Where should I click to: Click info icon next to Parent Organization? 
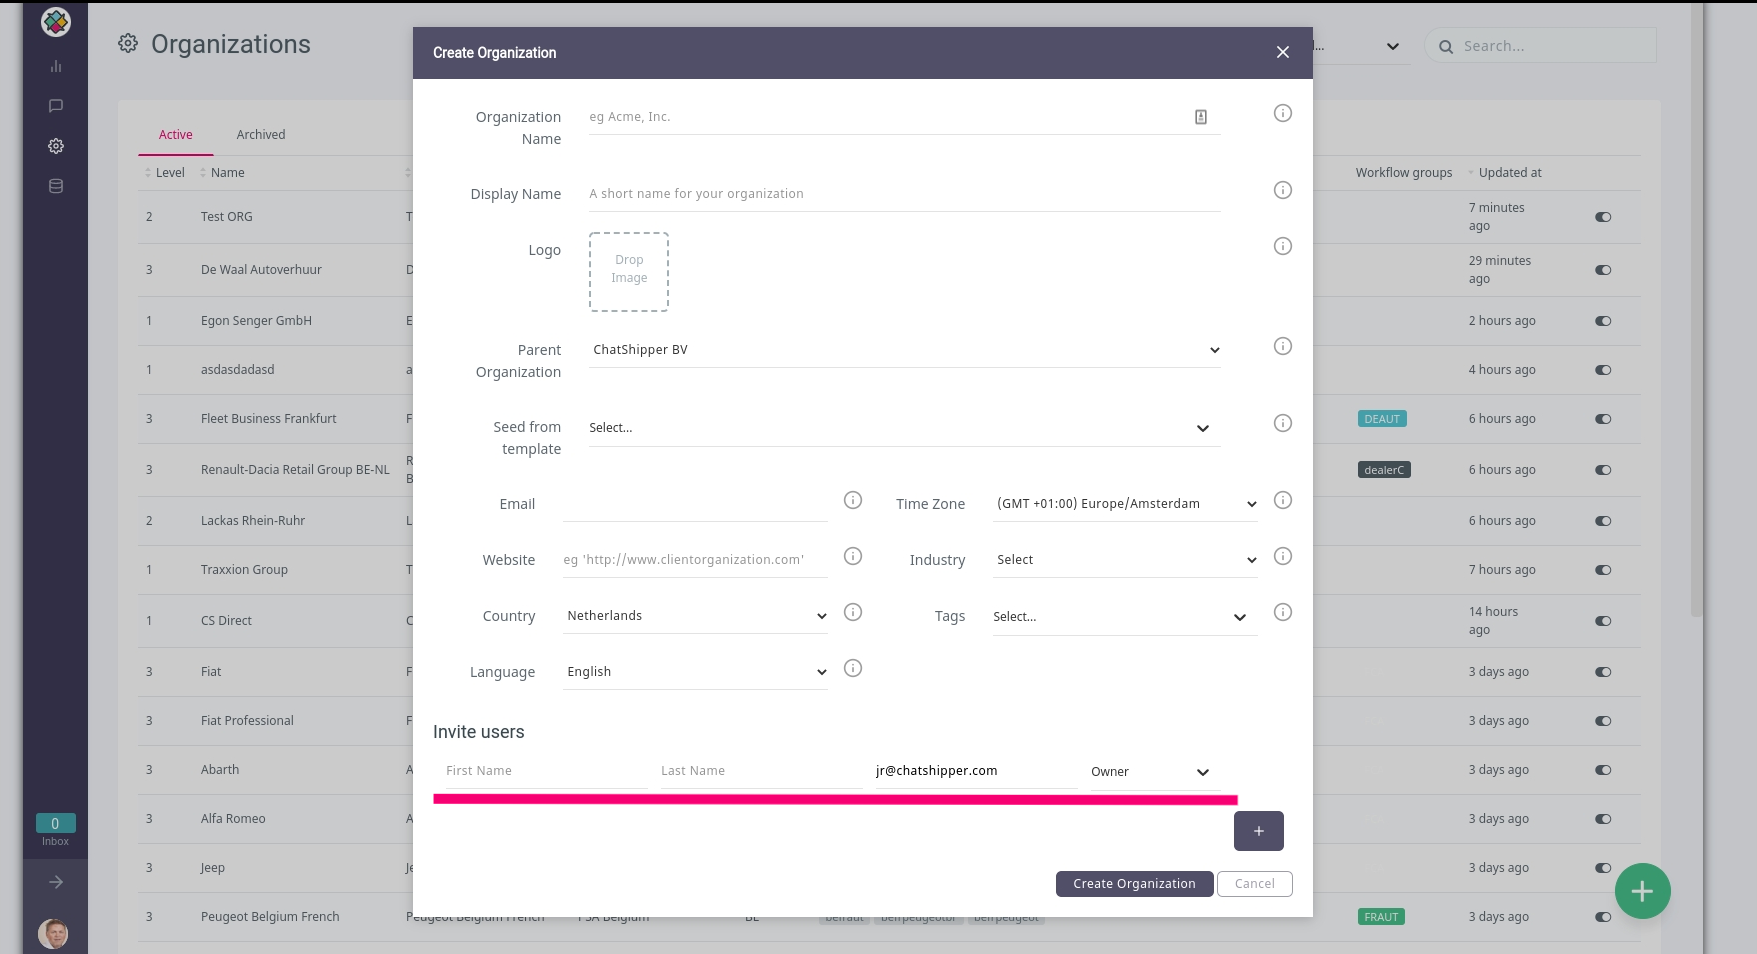pos(1283,346)
